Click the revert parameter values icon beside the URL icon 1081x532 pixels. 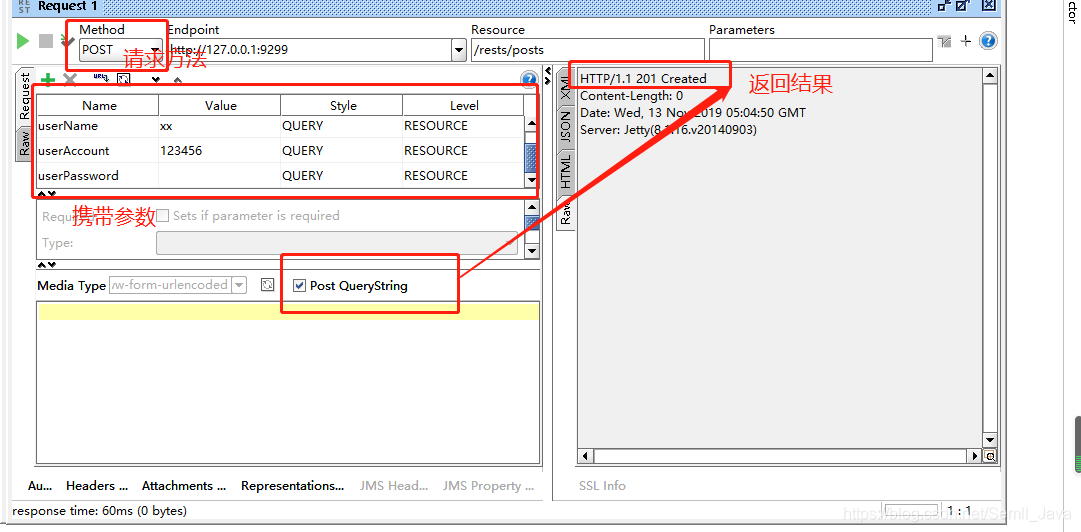123,80
